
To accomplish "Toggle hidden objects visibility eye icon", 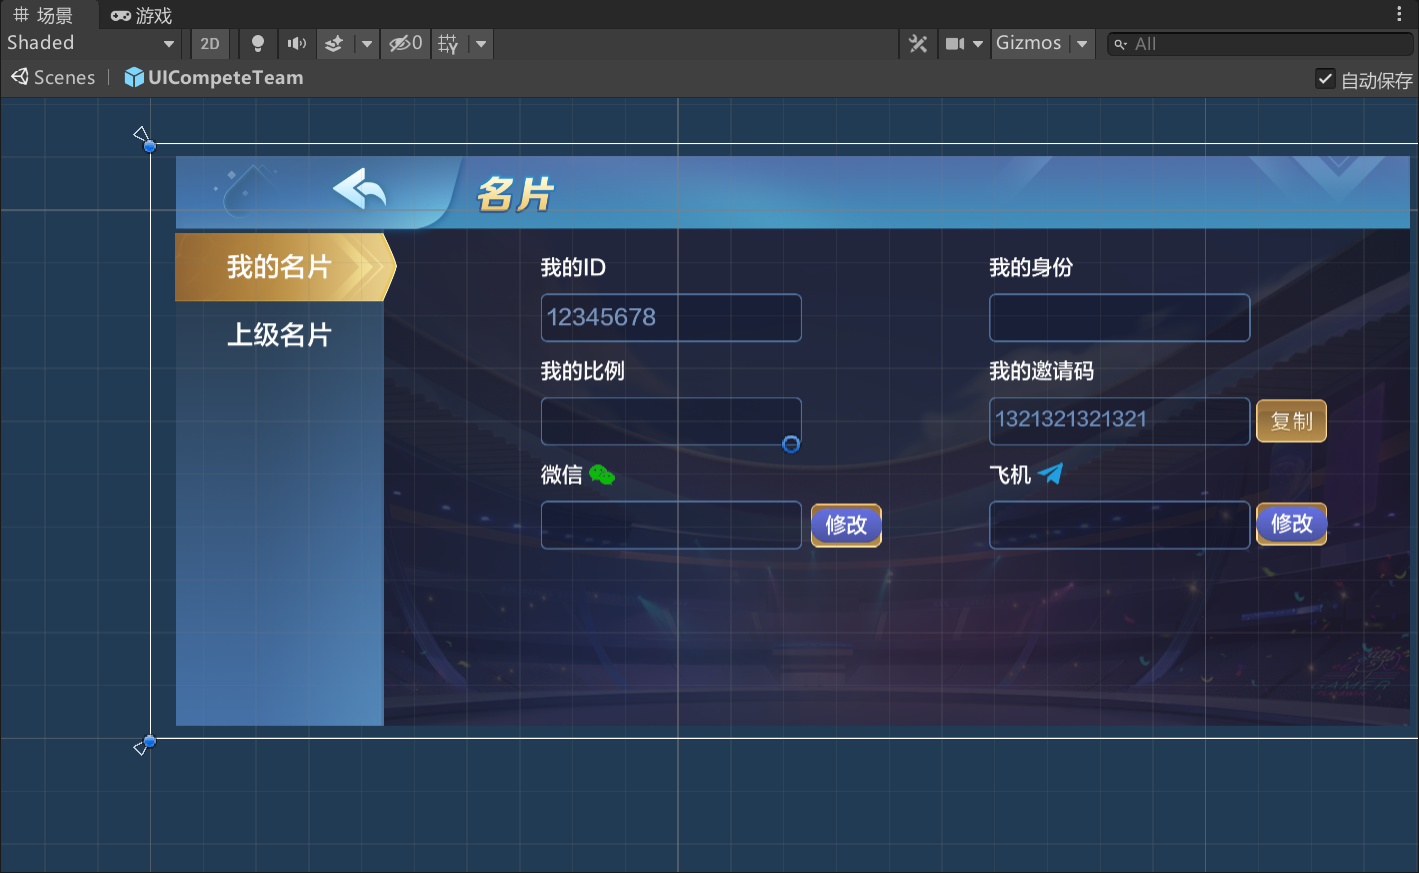I will [405, 44].
